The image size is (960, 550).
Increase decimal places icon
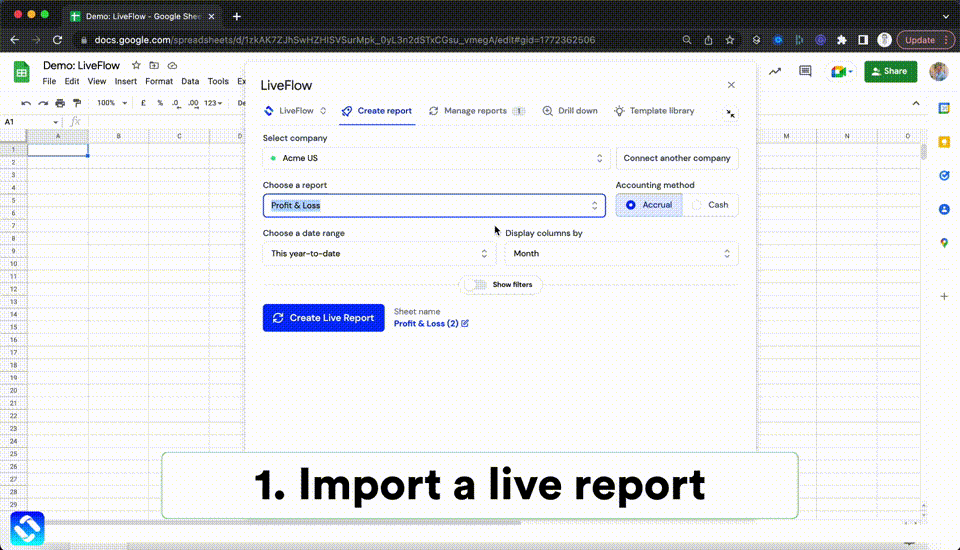[193, 103]
